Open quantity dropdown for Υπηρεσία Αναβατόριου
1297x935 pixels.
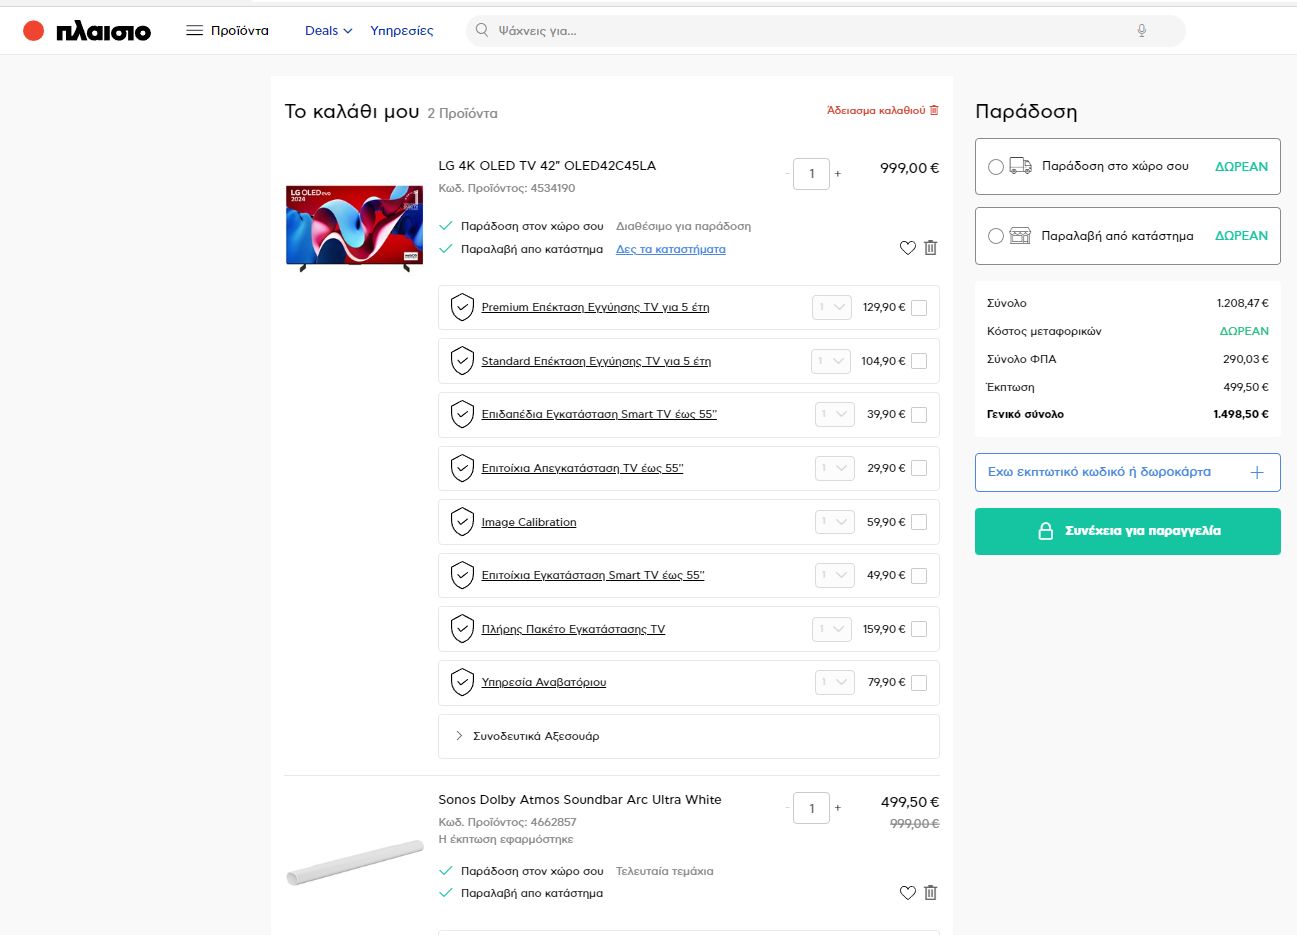coord(834,683)
